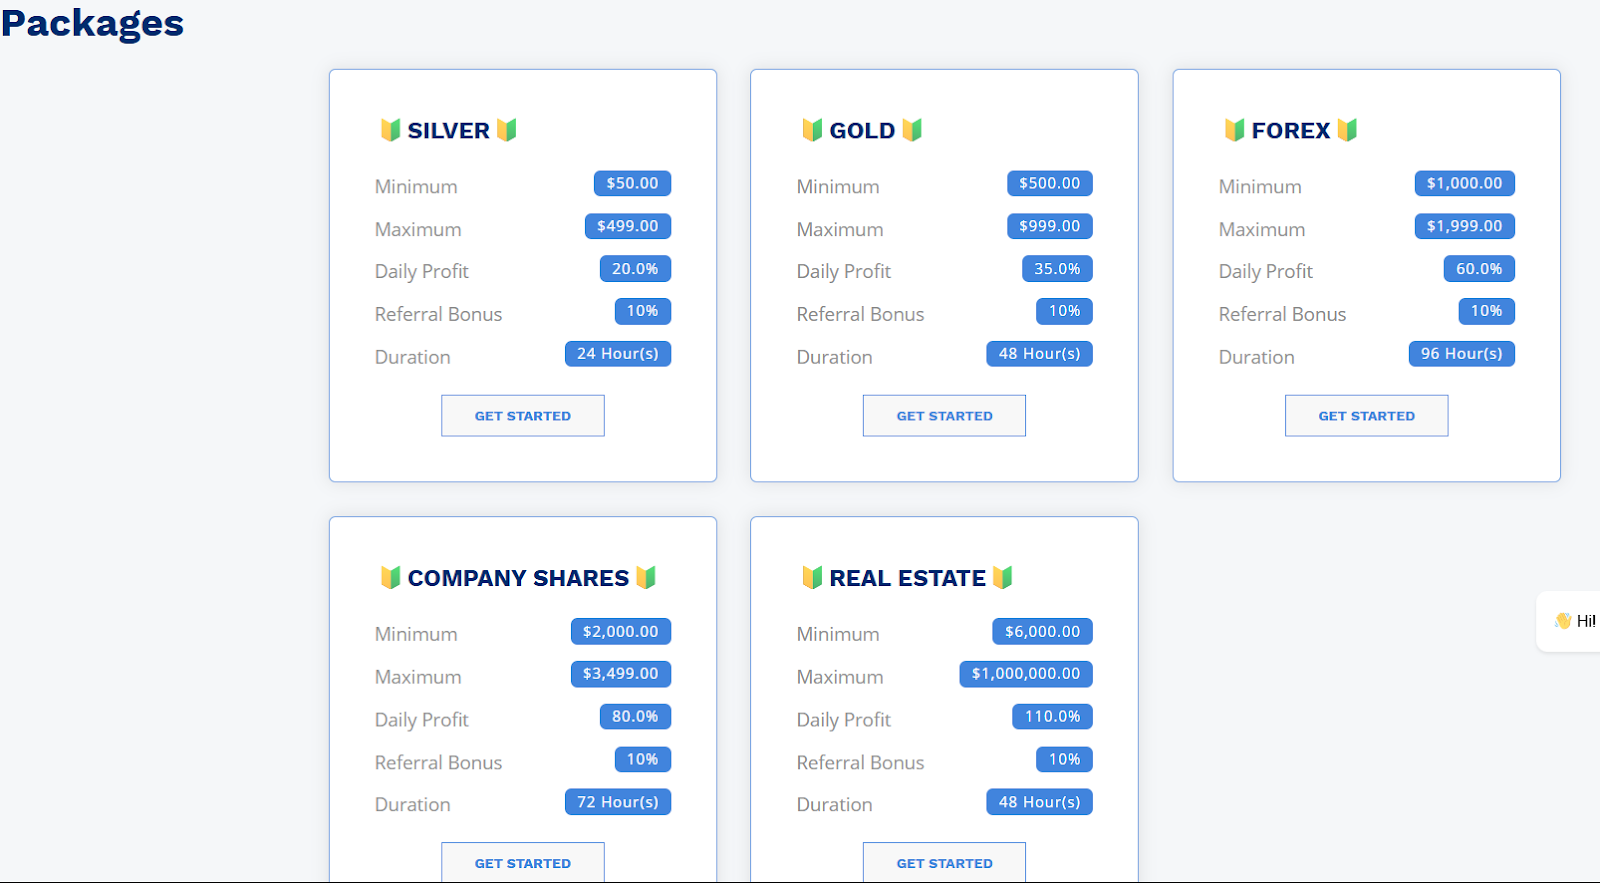Click Gold's 10% referral bonus badge

point(1065,311)
